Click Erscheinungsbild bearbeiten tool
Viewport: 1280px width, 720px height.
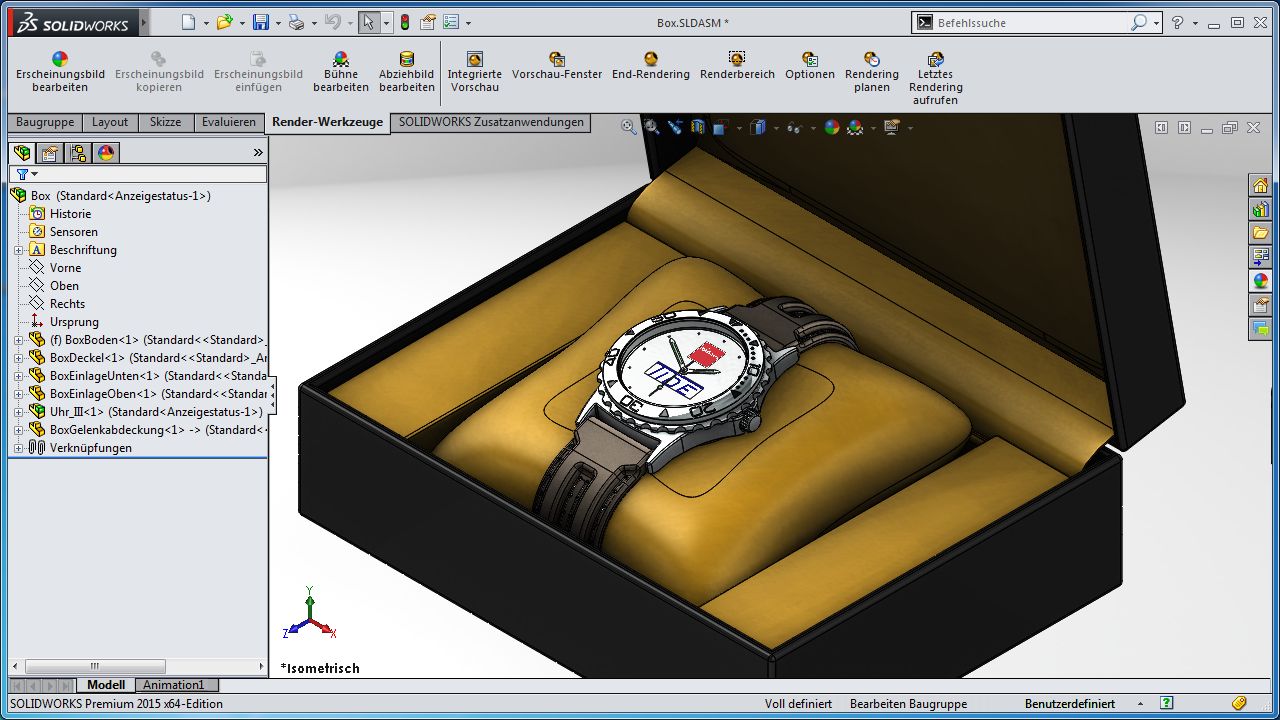(60, 72)
